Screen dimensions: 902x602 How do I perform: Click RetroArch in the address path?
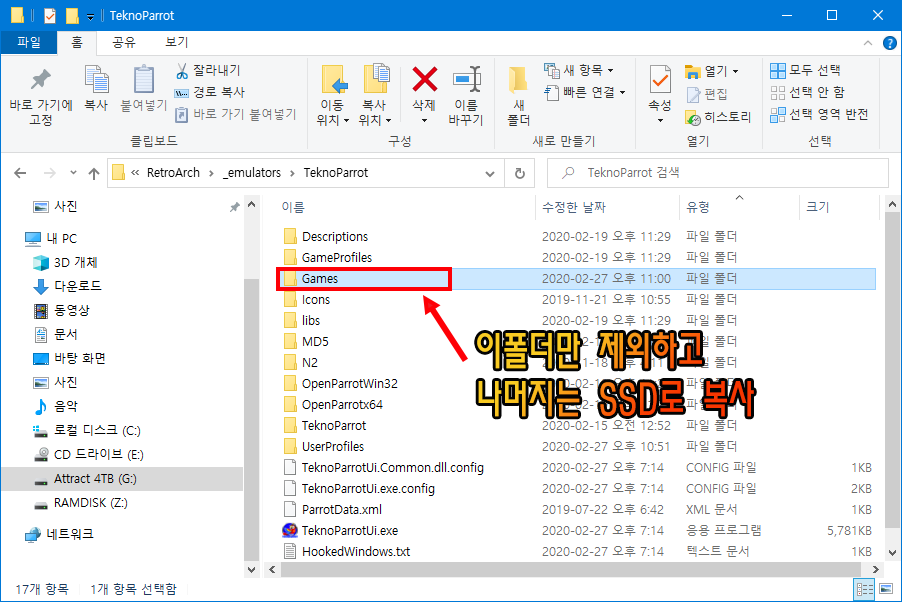coord(173,173)
